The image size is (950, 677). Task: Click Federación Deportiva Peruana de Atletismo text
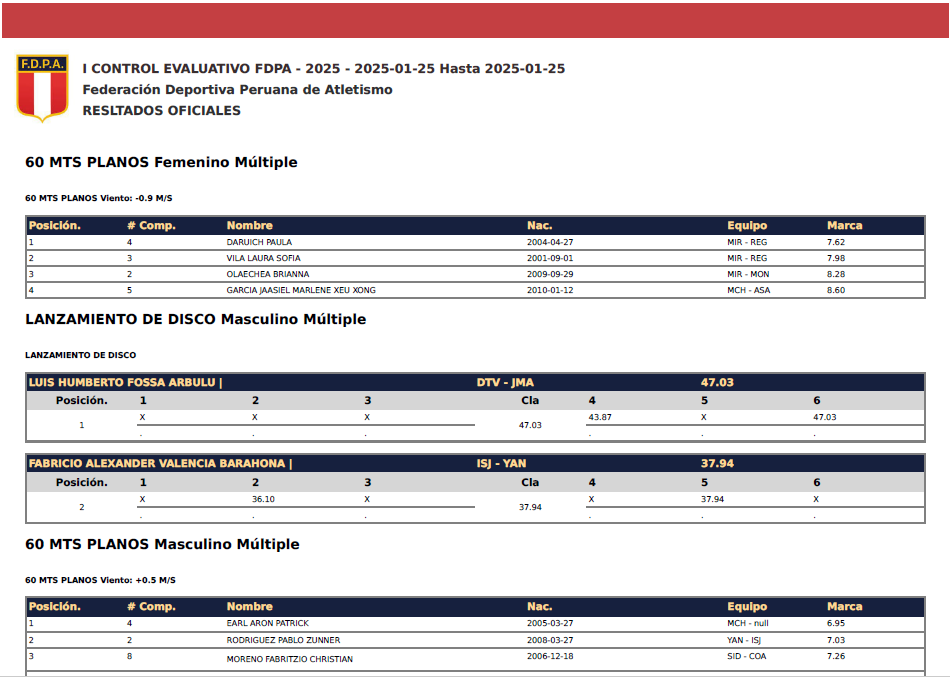[237, 90]
